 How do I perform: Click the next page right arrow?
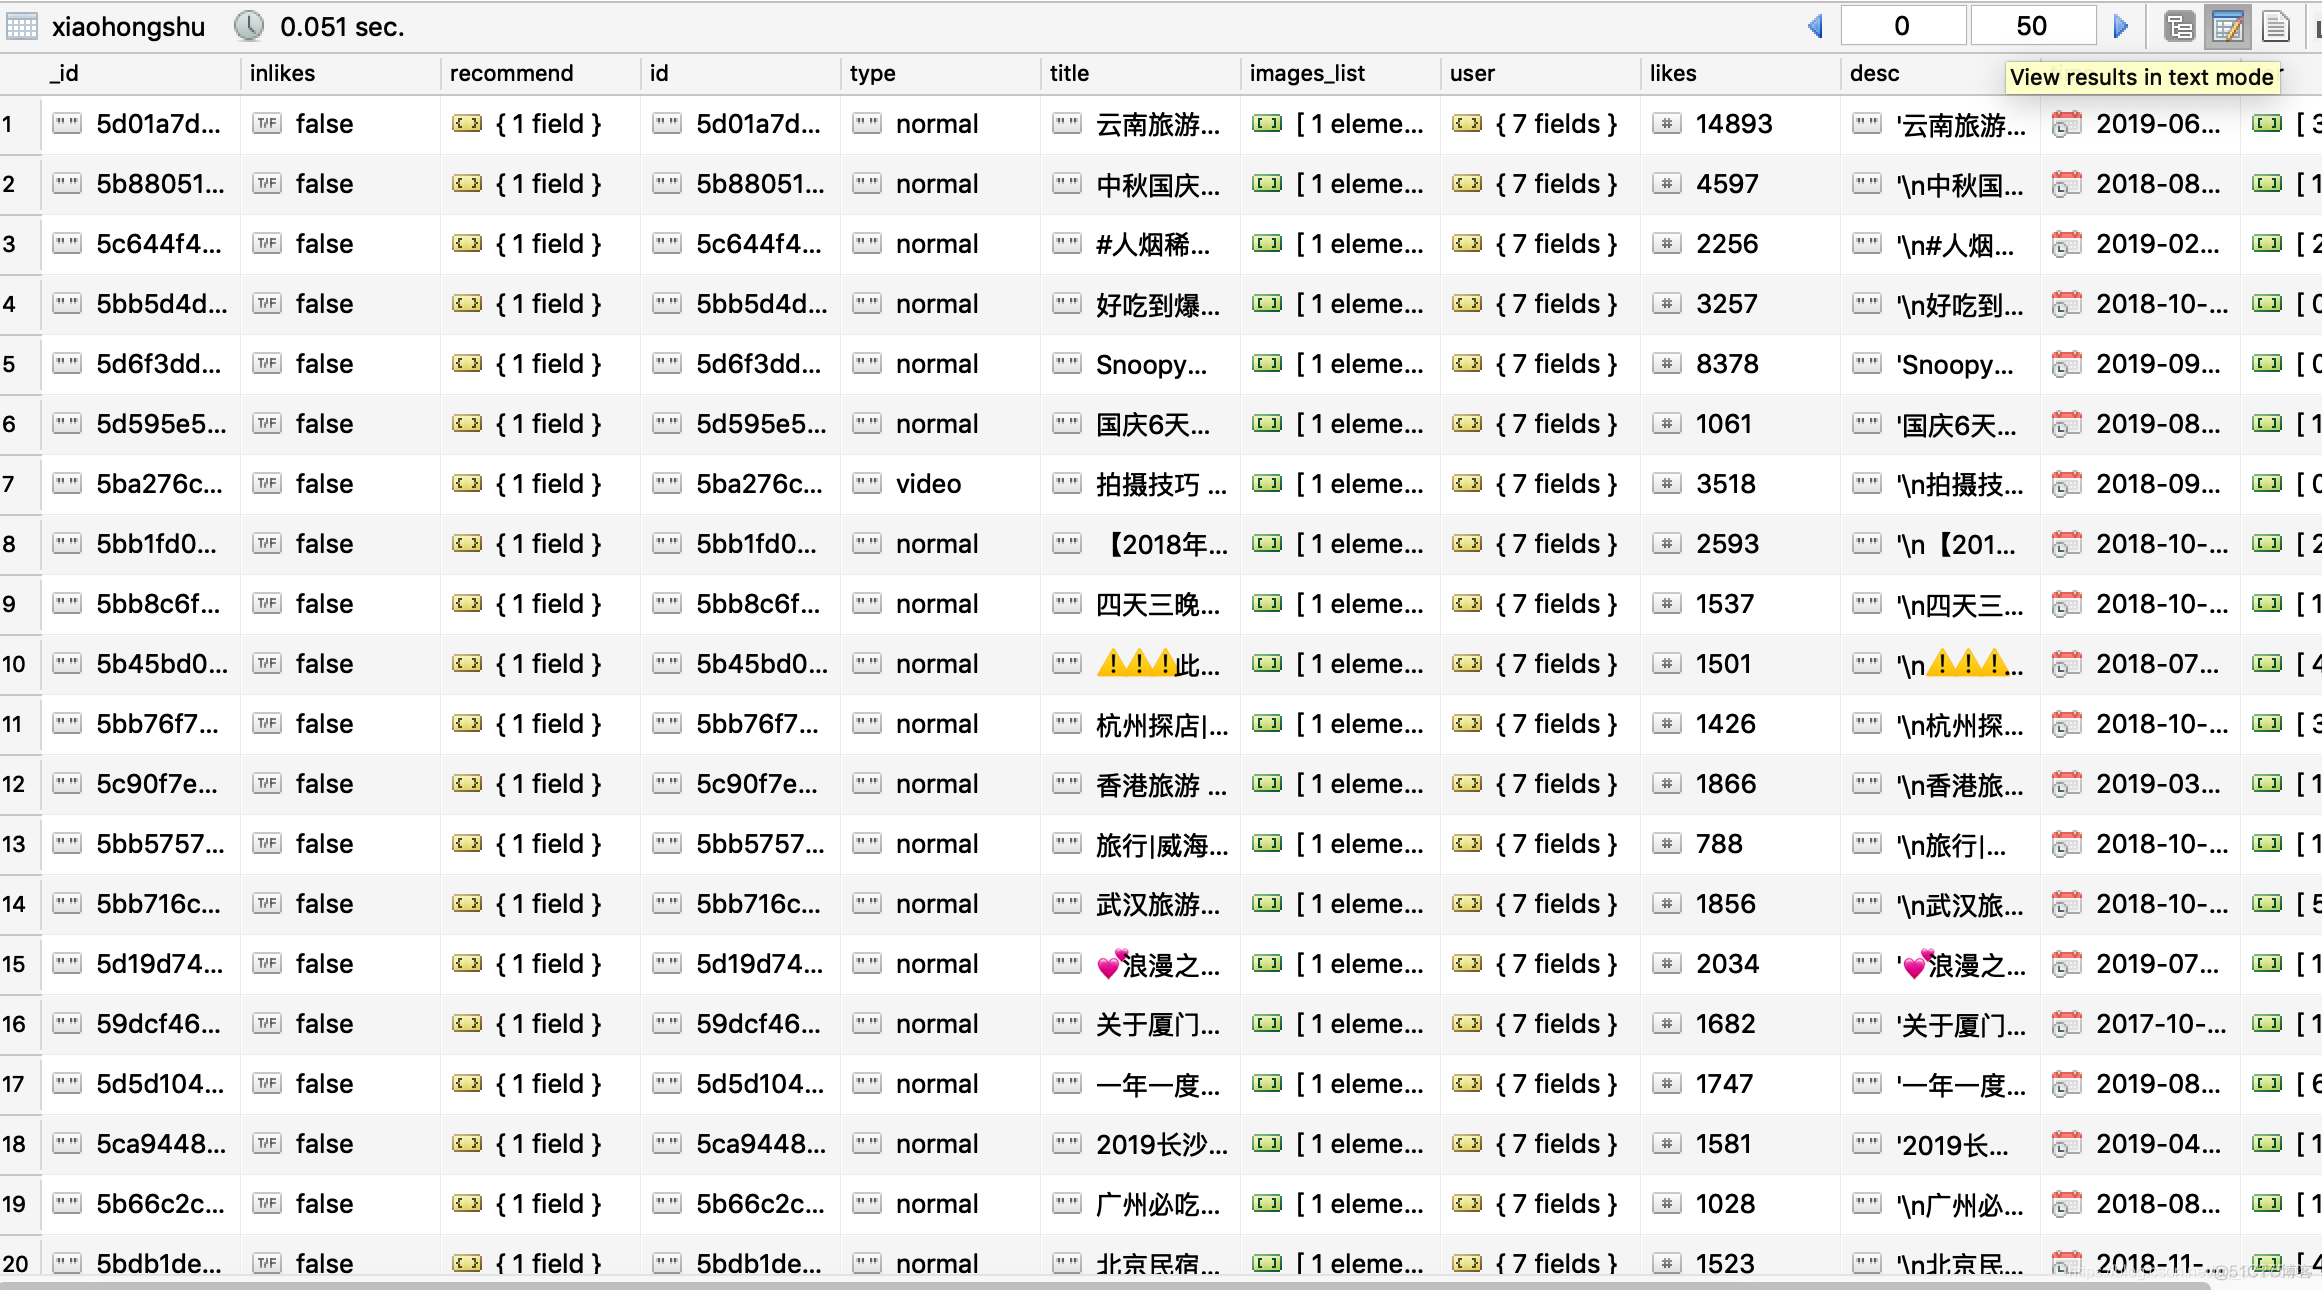pos(2120,27)
